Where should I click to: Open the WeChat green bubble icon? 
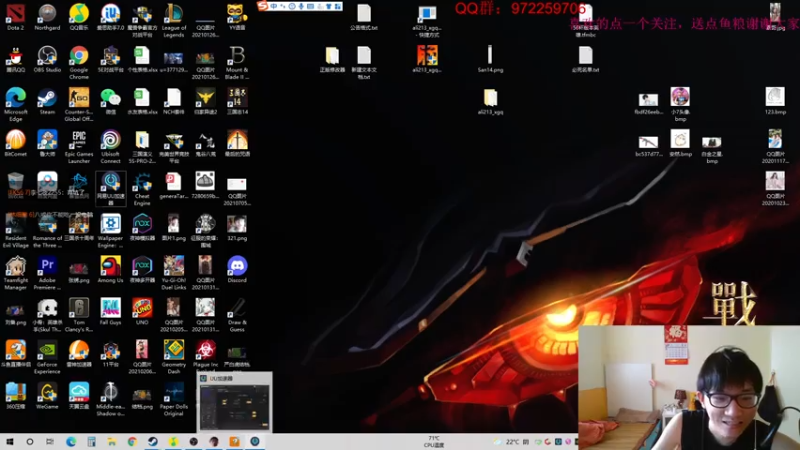(110, 101)
